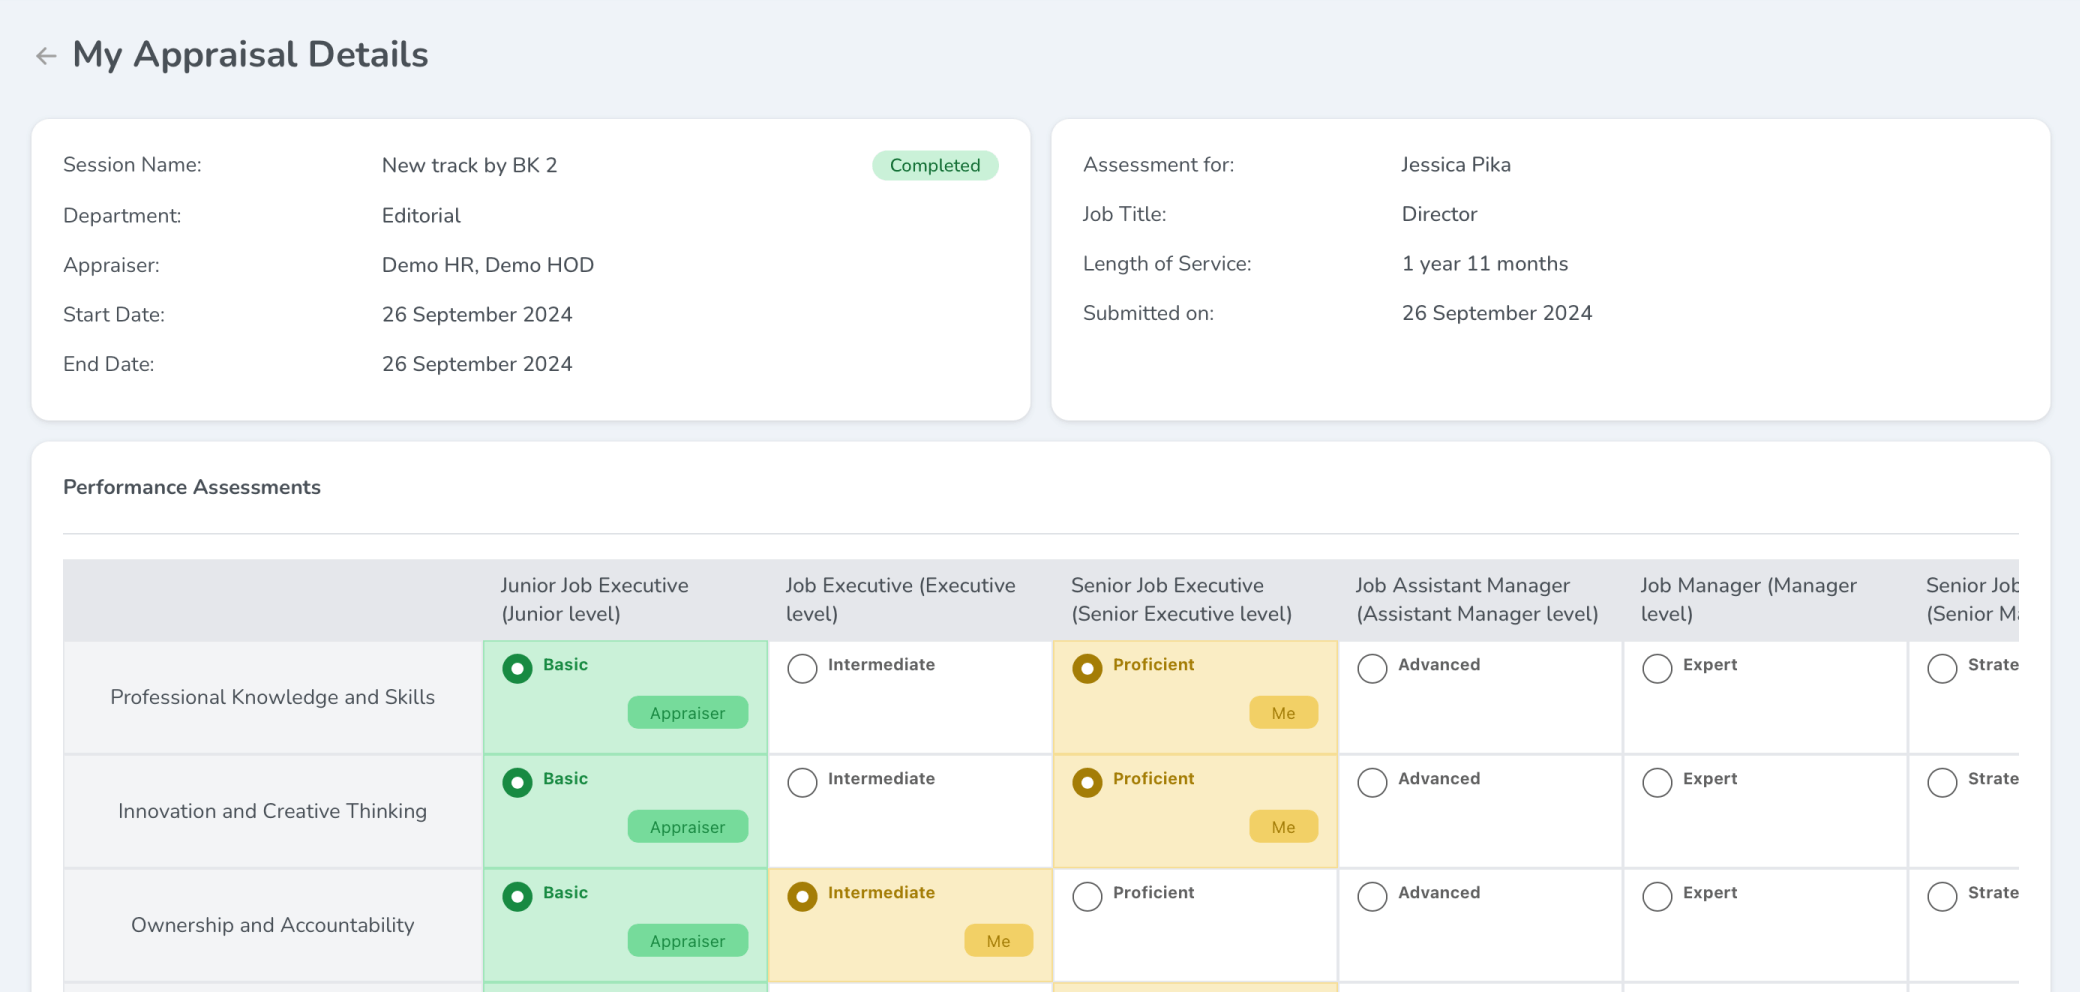Click Me tag in Ownership row
The width and height of the screenshot is (2080, 992).
(999, 941)
